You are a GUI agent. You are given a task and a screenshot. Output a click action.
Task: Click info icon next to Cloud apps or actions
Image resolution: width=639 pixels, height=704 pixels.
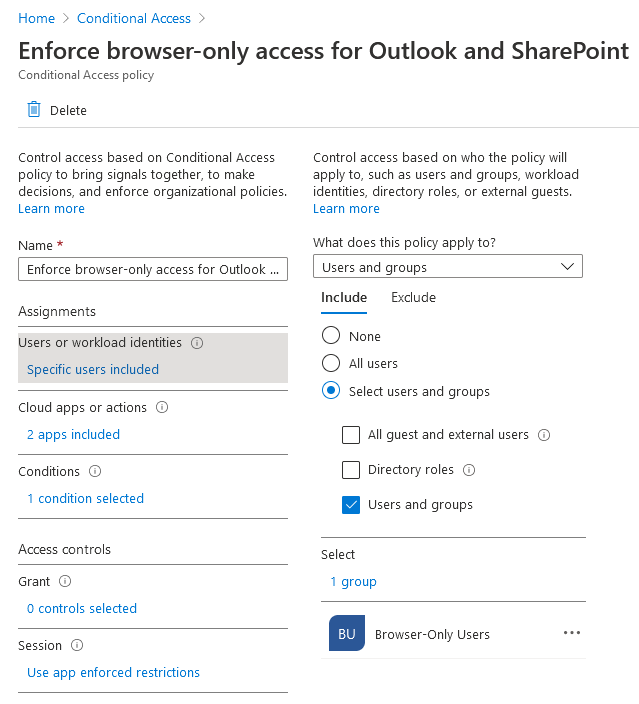pos(162,407)
